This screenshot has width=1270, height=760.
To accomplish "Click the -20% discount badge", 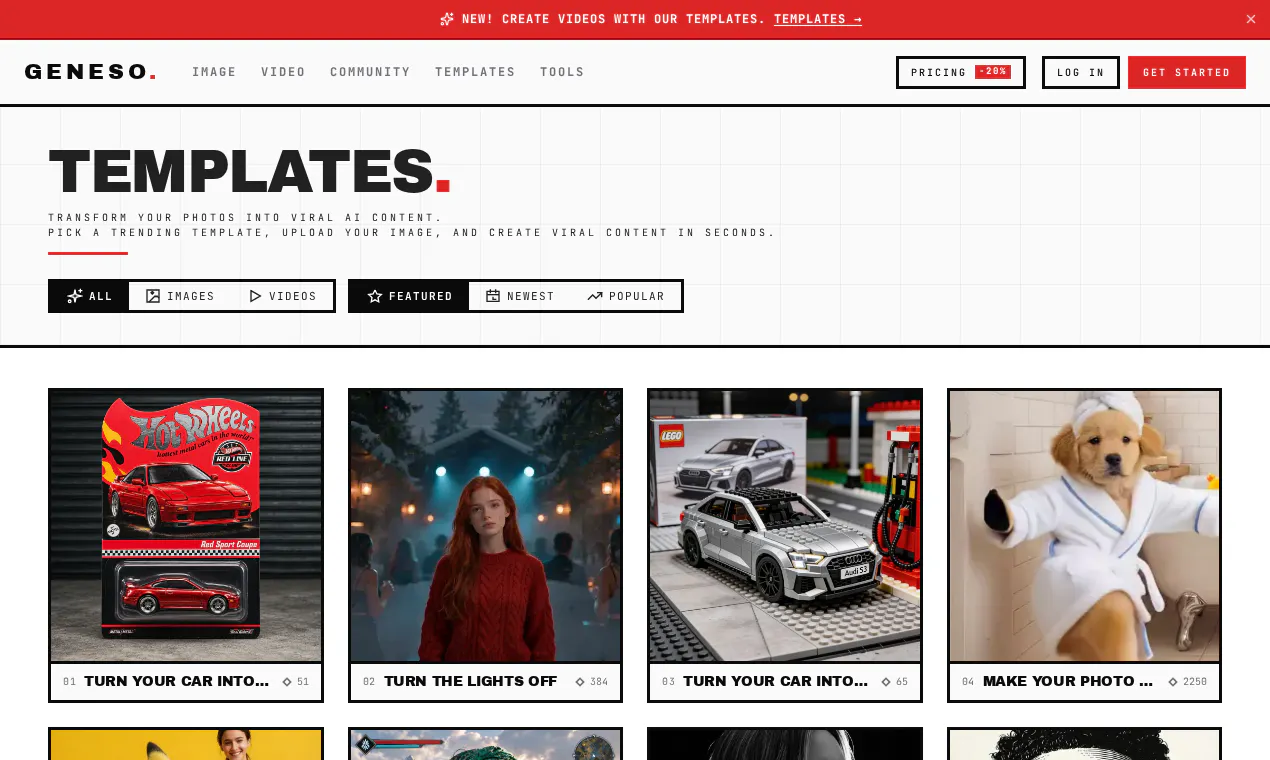I will click(993, 72).
